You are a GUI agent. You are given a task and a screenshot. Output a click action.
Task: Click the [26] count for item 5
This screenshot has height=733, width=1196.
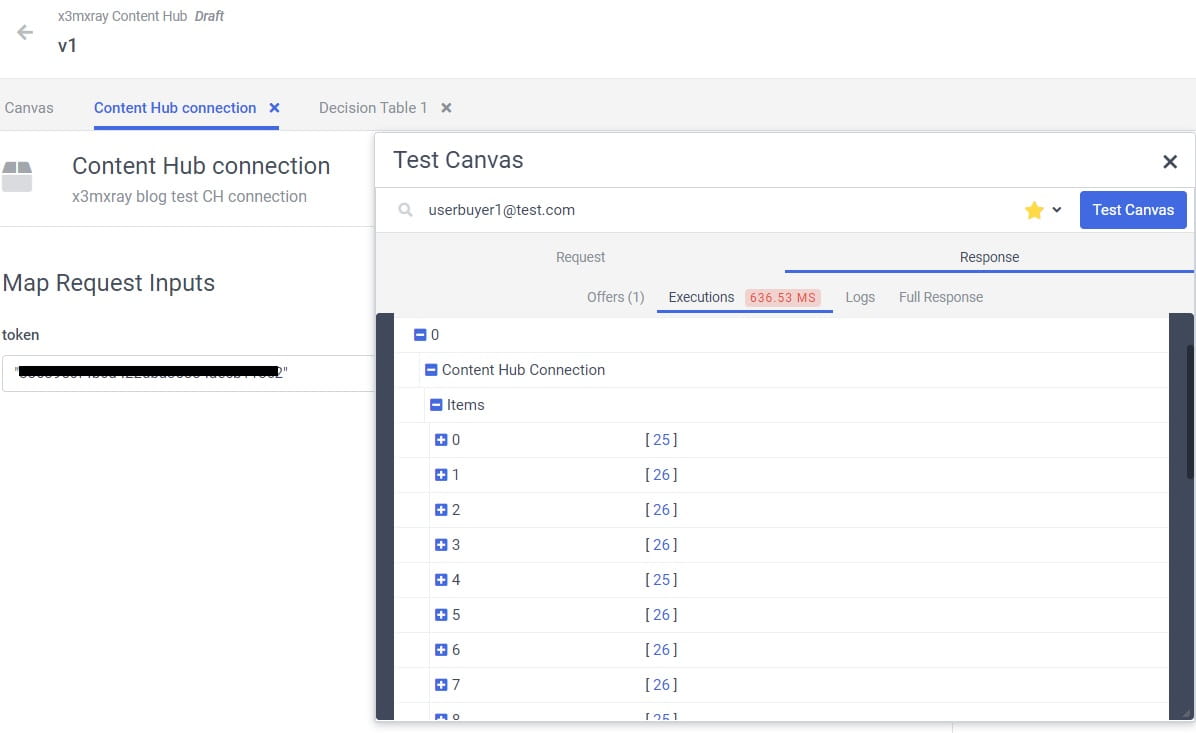point(661,615)
